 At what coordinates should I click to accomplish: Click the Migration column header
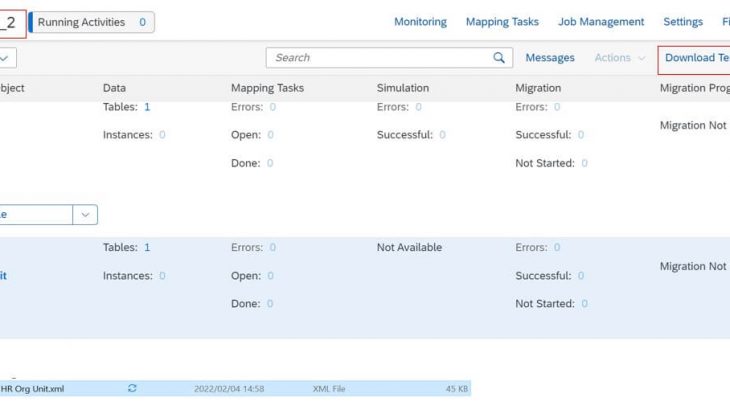pyautogui.click(x=538, y=88)
